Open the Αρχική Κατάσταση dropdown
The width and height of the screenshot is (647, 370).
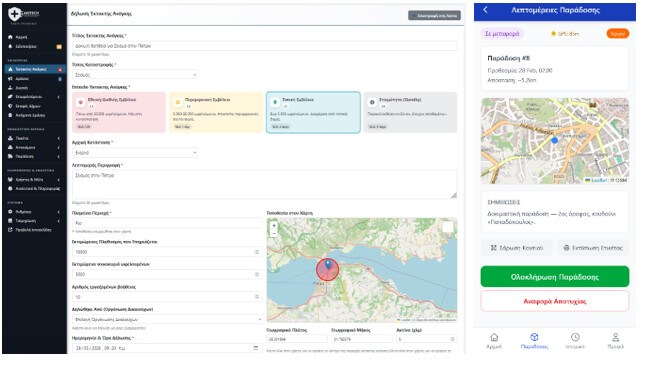click(x=135, y=153)
